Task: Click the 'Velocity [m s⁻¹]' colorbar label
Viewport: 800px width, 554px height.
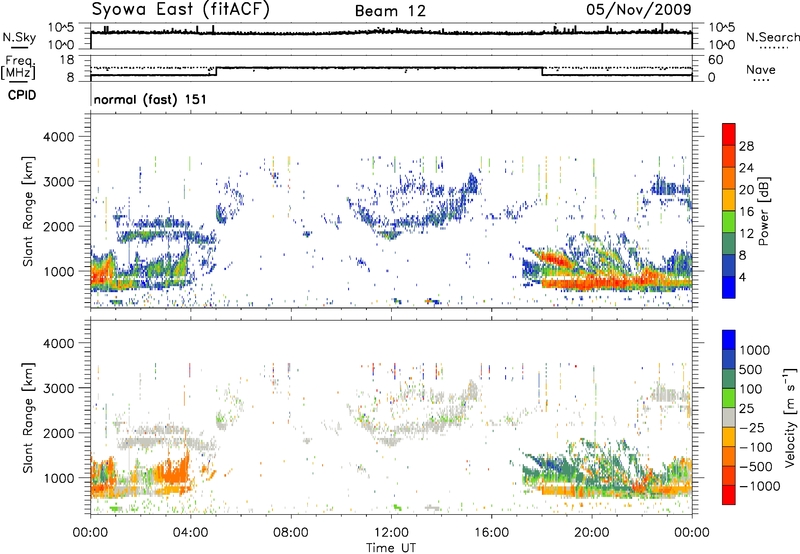Action: coord(790,417)
